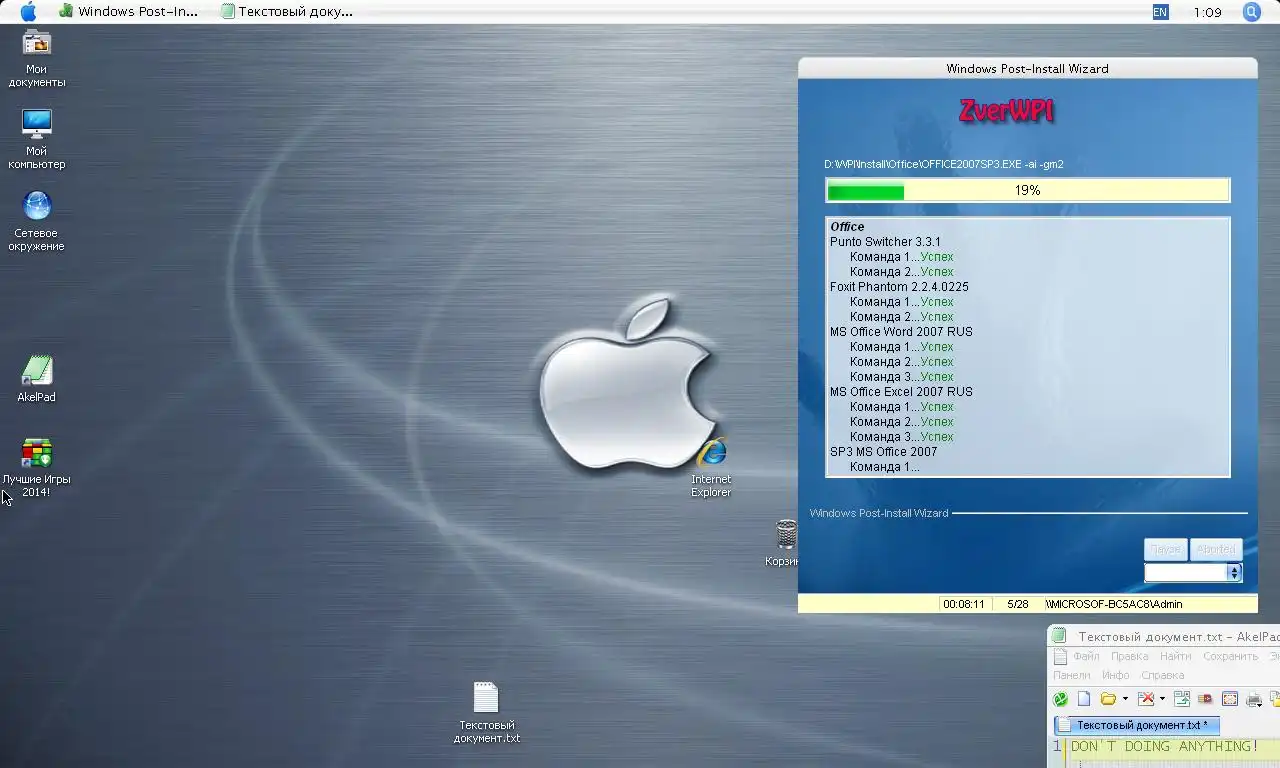Click the clock showing 1:09
The image size is (1280, 768).
coord(1207,12)
